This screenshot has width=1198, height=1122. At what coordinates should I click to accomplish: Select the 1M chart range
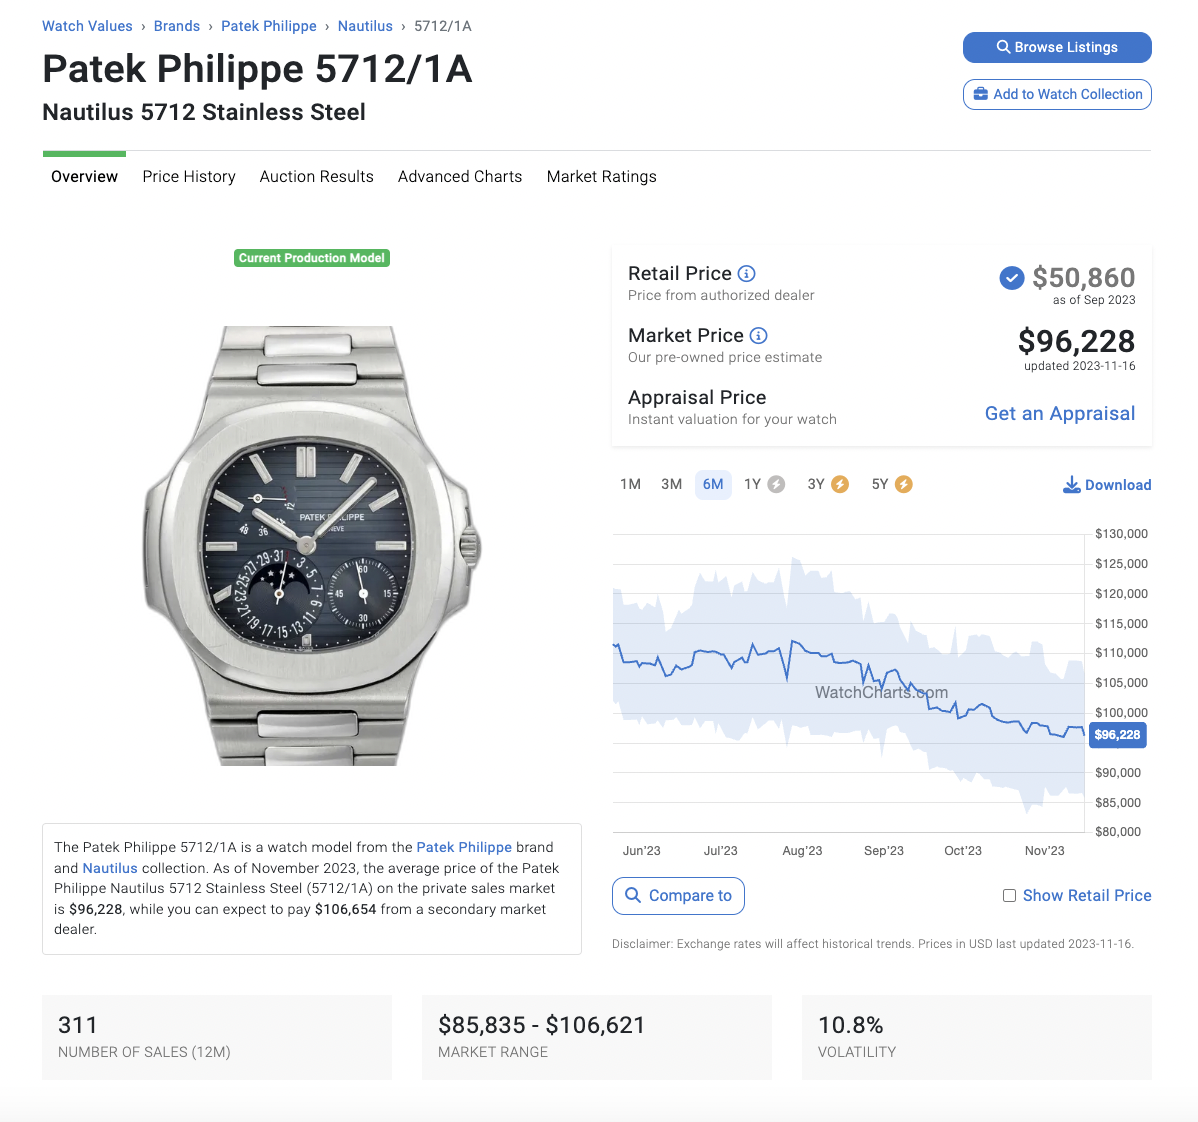(x=630, y=484)
